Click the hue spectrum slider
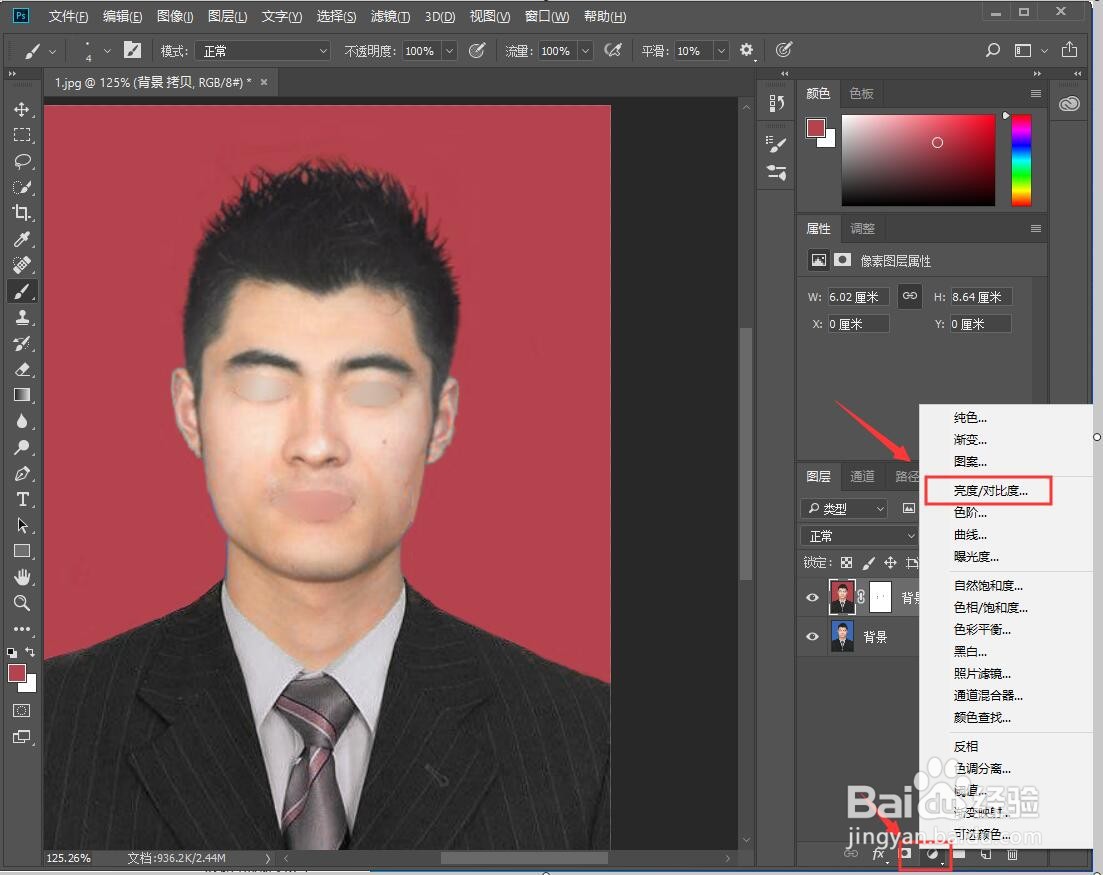Viewport: 1103px width, 875px height. pos(1021,160)
